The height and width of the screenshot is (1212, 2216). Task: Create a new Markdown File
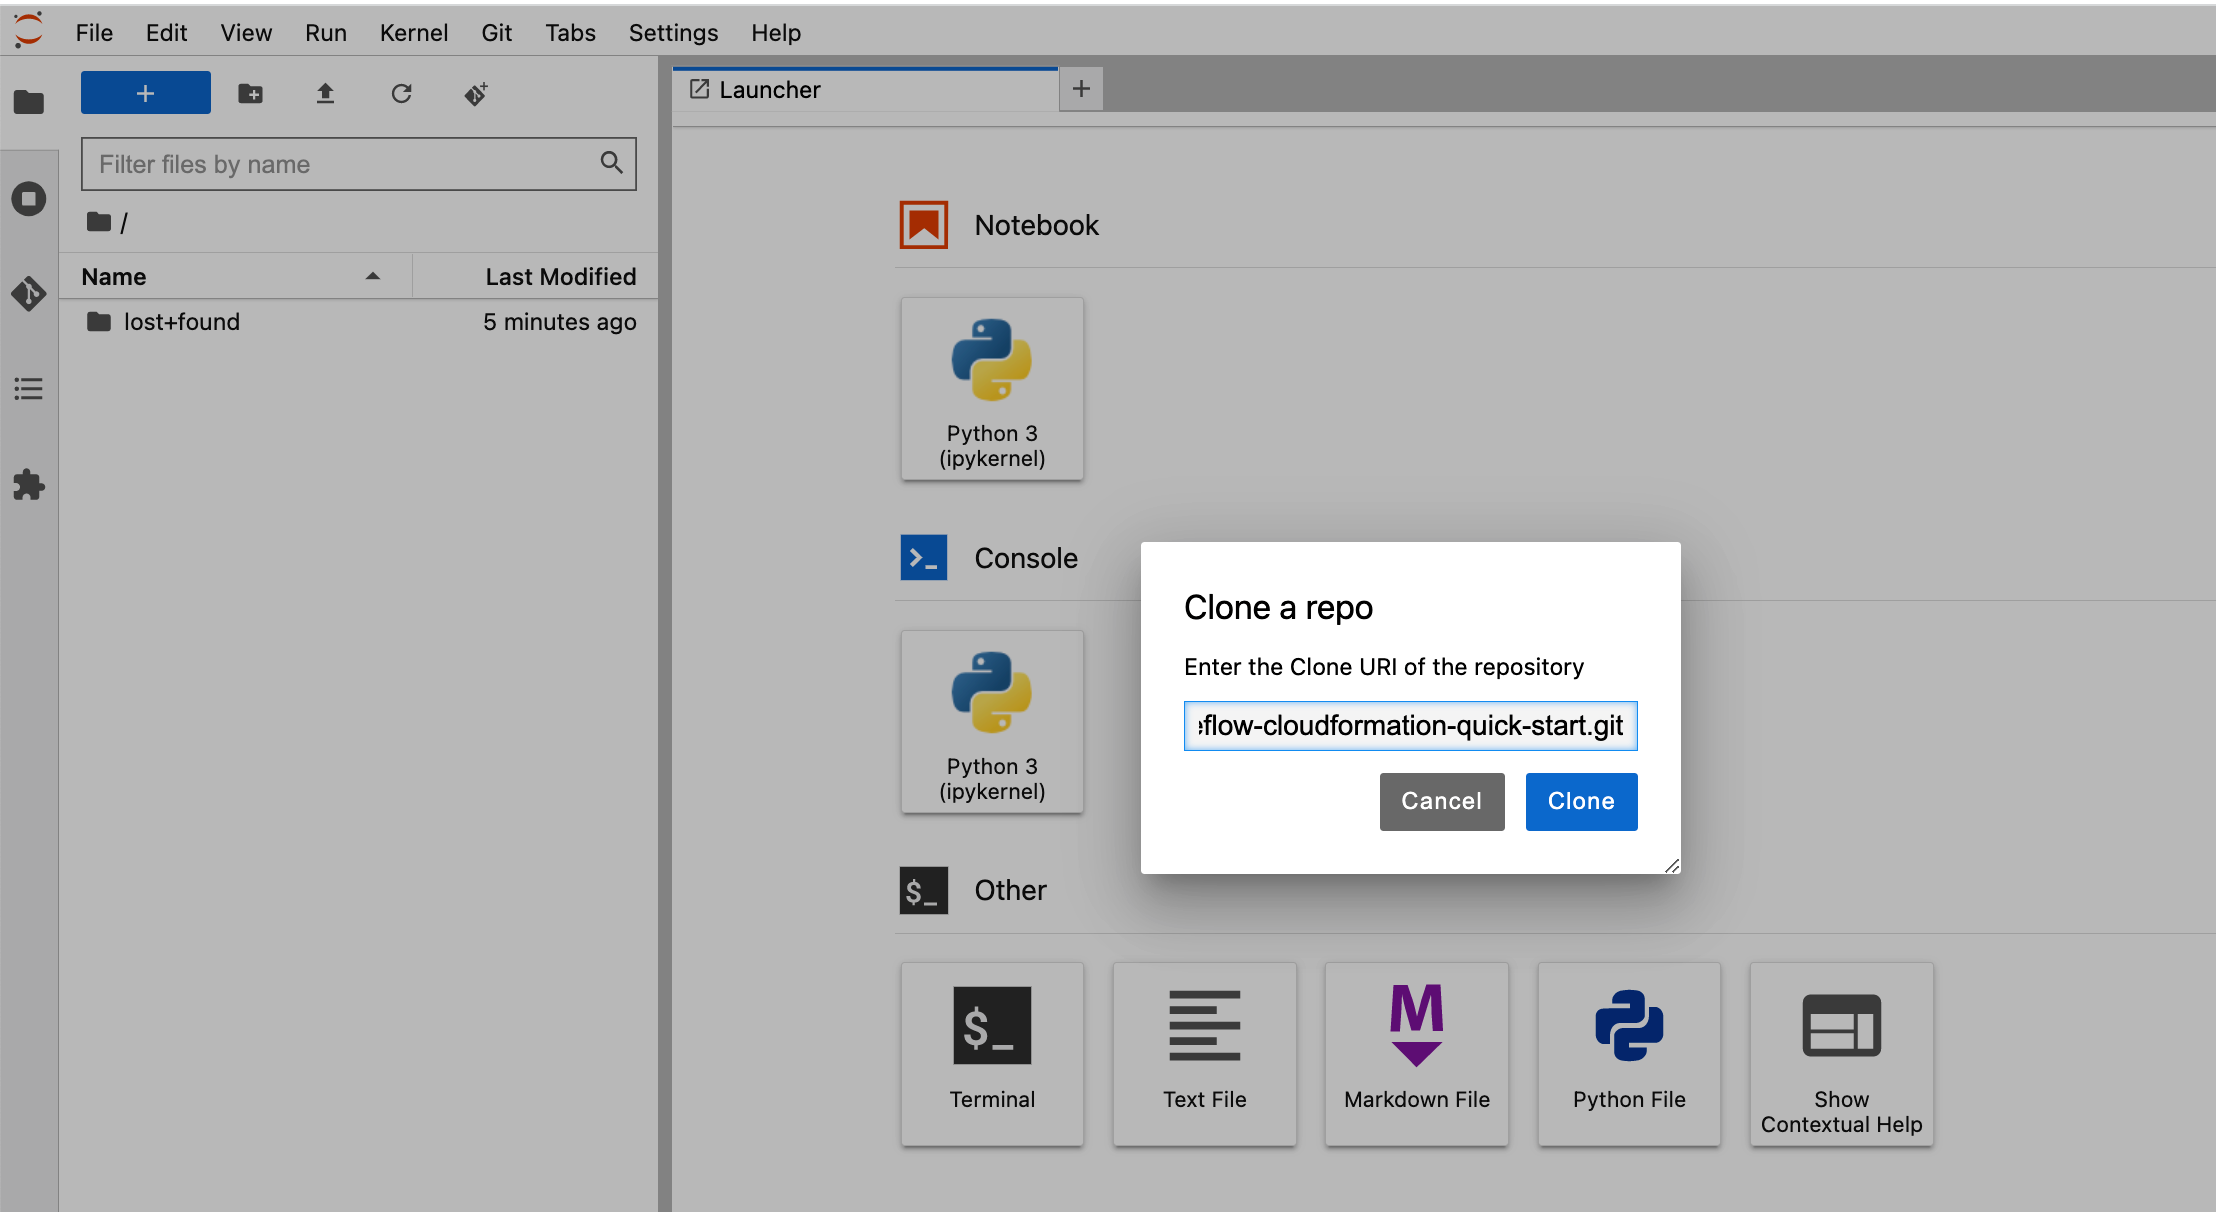point(1416,1053)
